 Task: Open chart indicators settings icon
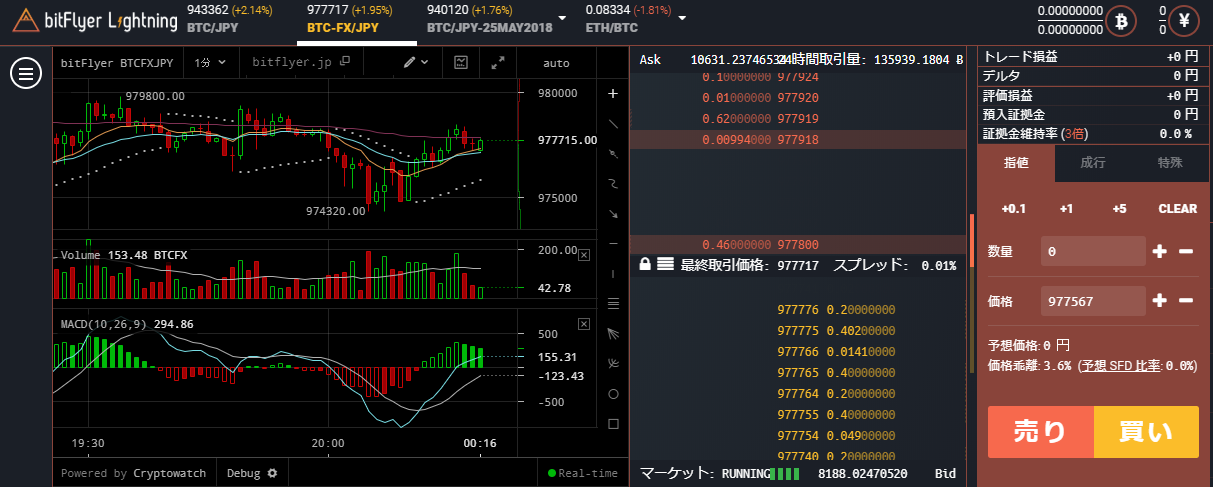pos(461,62)
